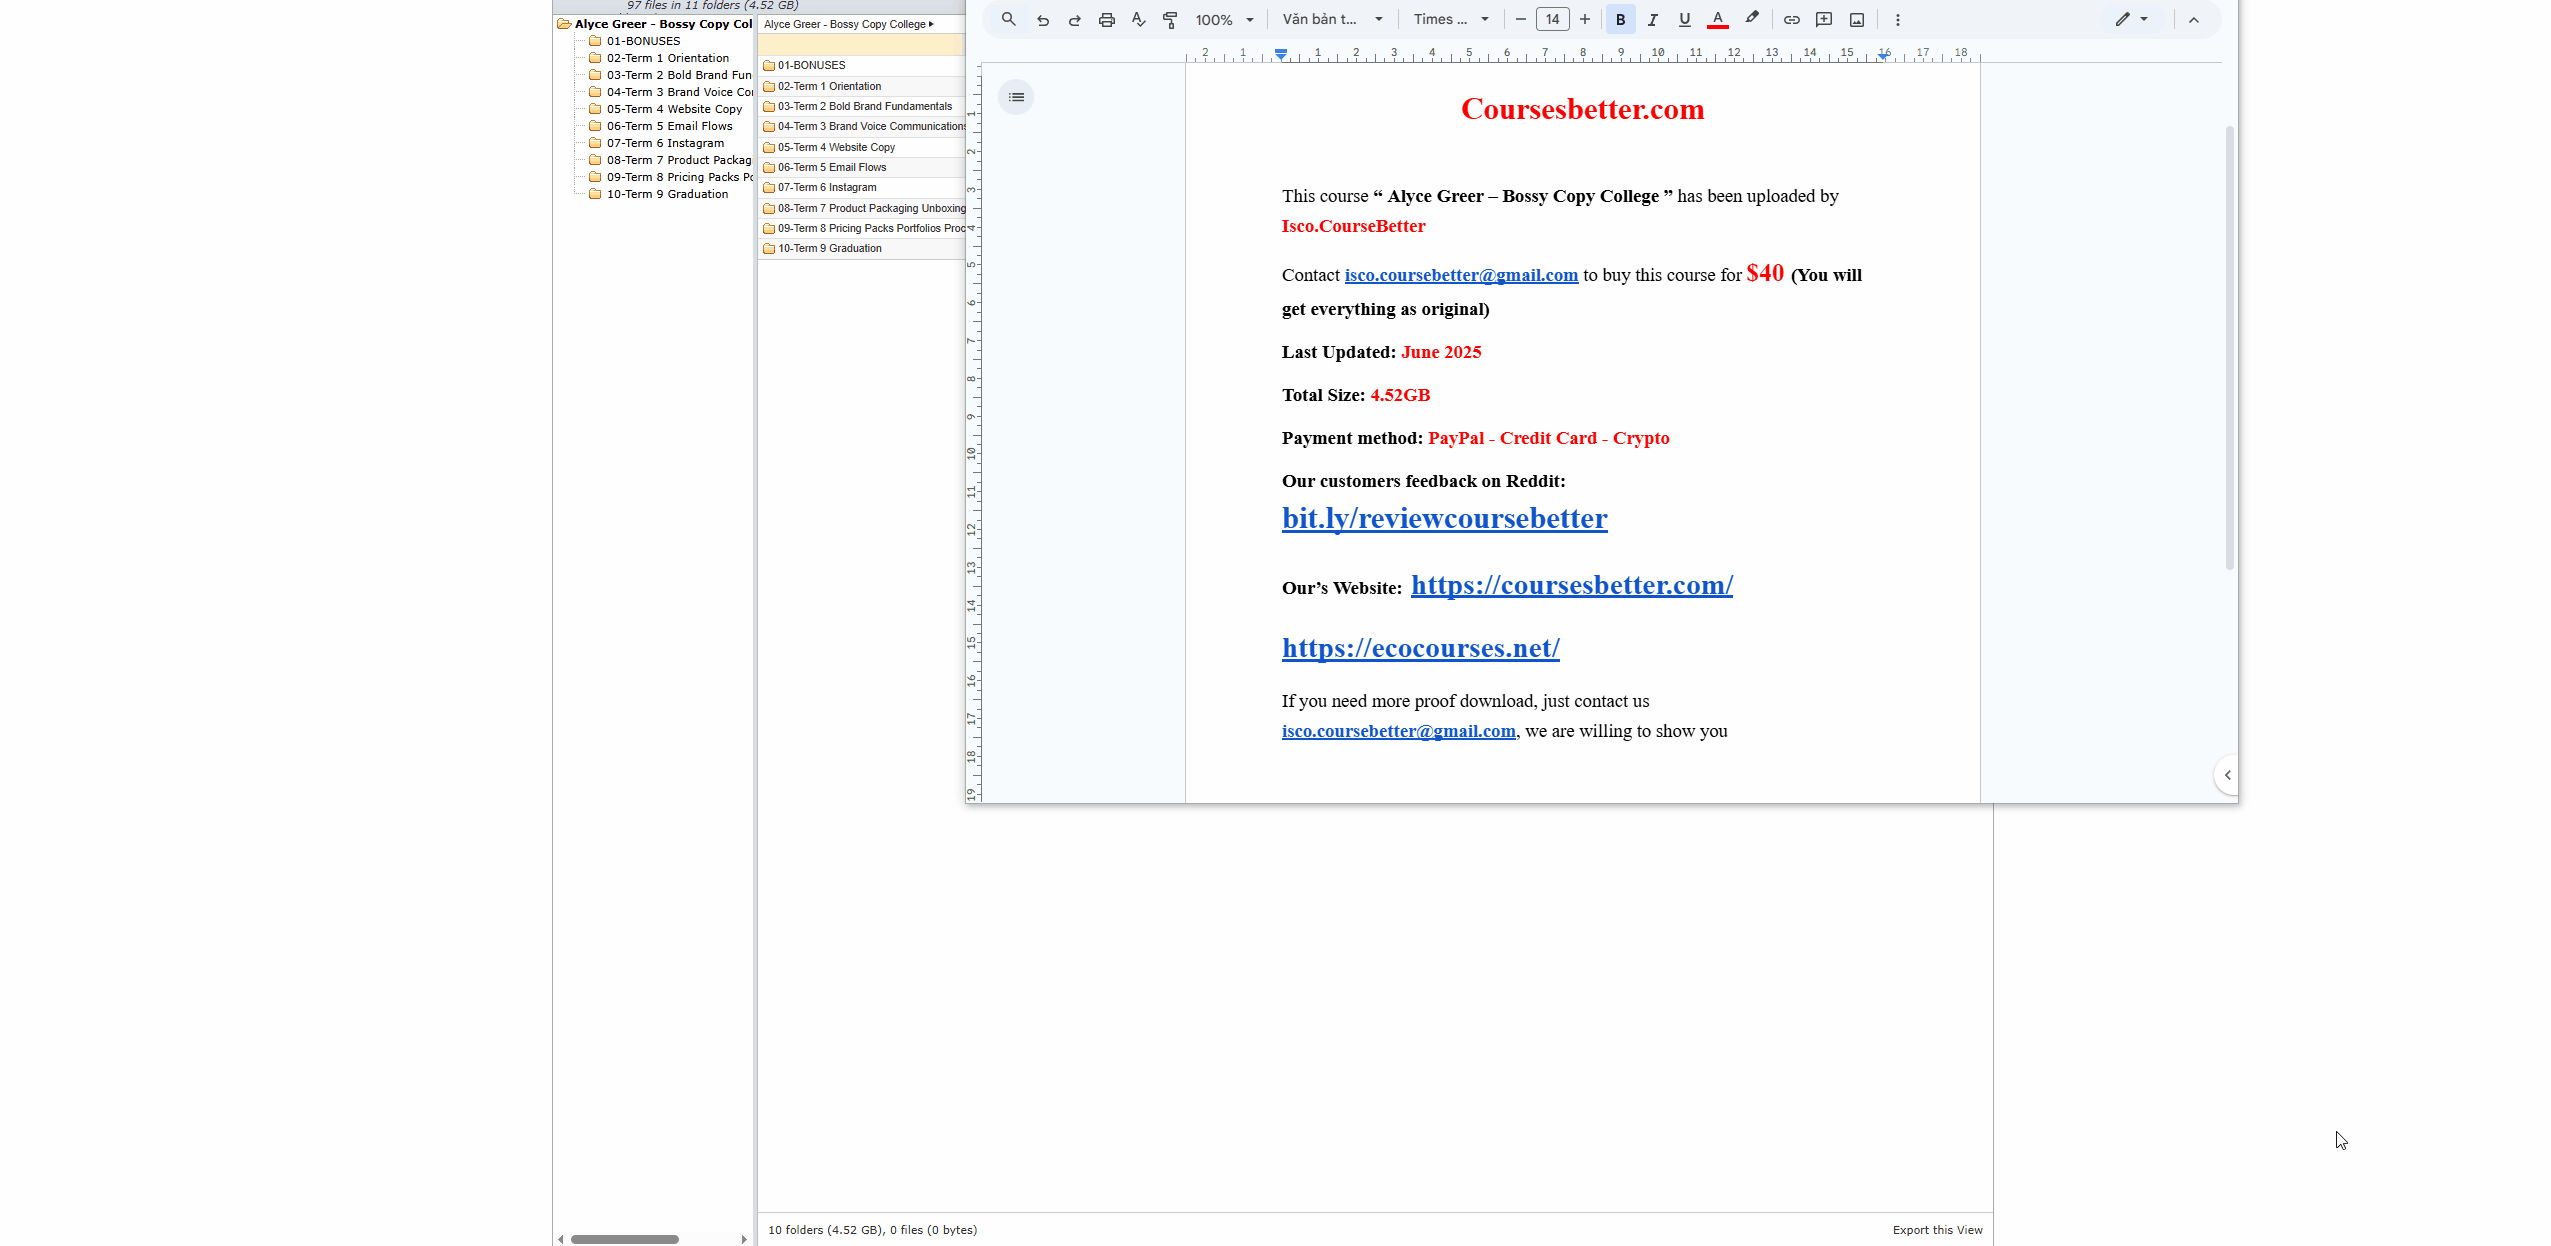Open the 01-BONUSES folder in list
Viewport: 2551px width, 1246px height.
click(x=811, y=65)
